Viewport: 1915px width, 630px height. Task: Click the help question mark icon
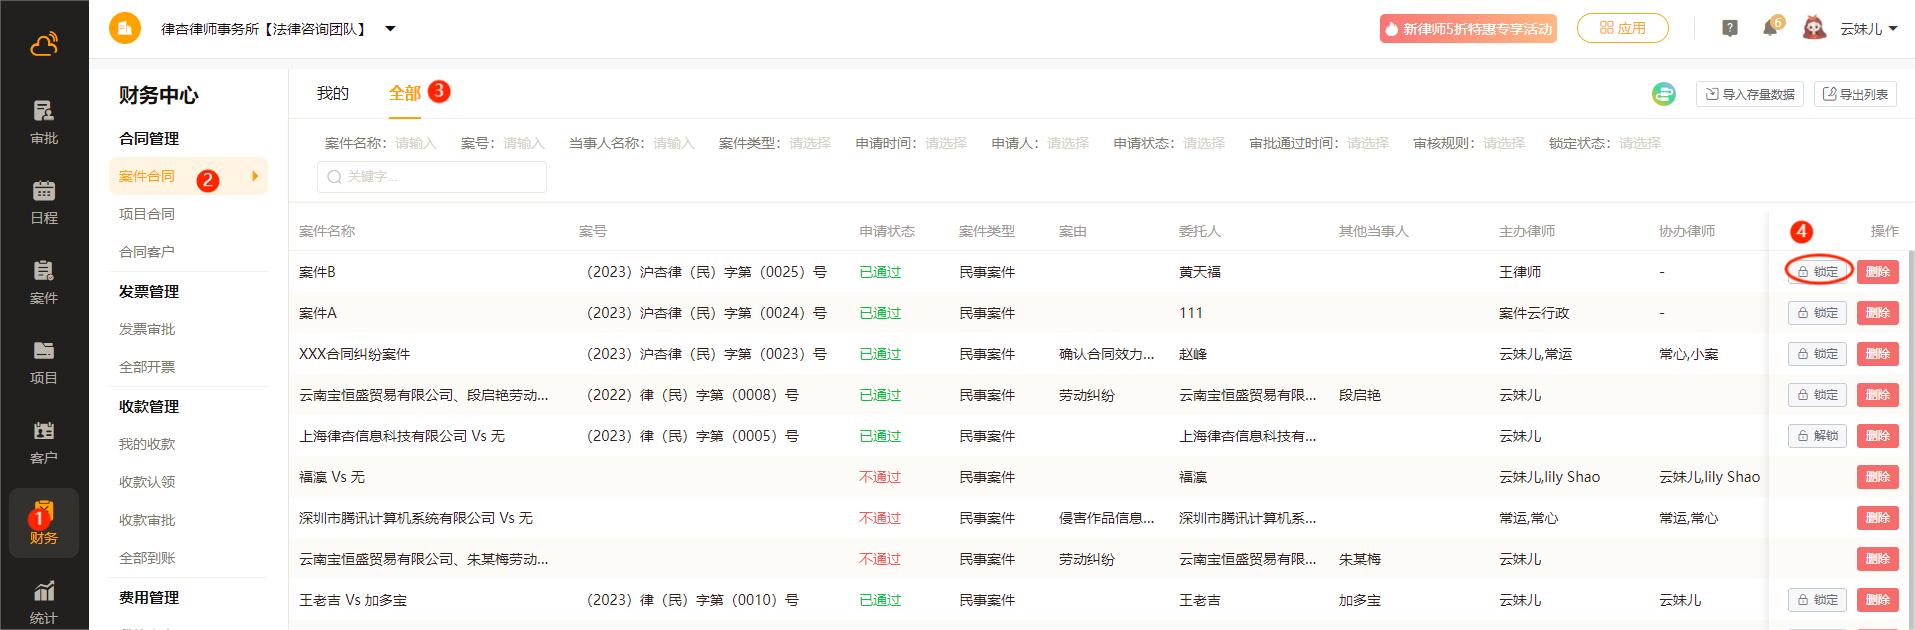pyautogui.click(x=1730, y=28)
